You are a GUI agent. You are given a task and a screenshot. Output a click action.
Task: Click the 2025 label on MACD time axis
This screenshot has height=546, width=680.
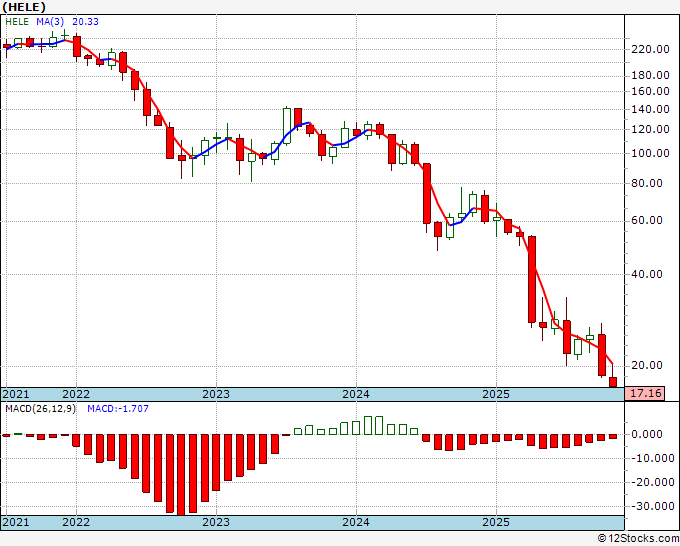coord(496,522)
